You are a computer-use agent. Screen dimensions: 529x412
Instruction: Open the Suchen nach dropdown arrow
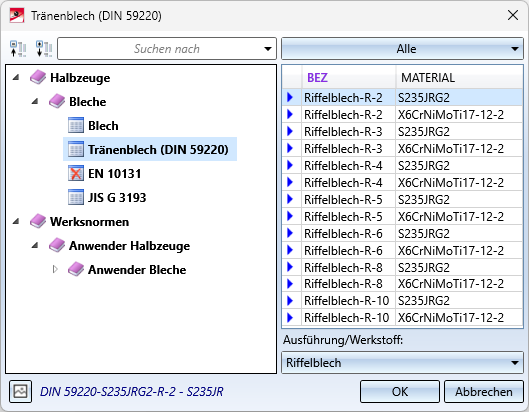[268, 49]
